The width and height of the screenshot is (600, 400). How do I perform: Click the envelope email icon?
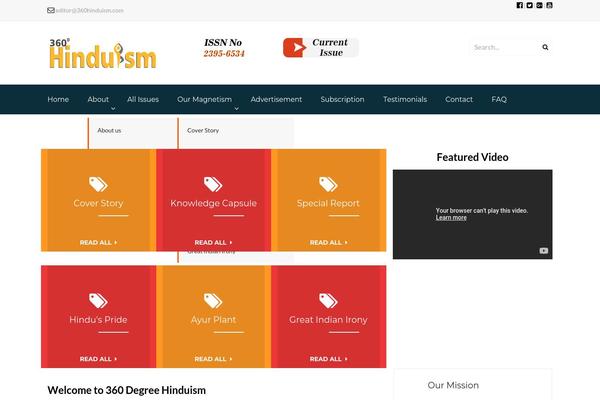click(x=51, y=10)
